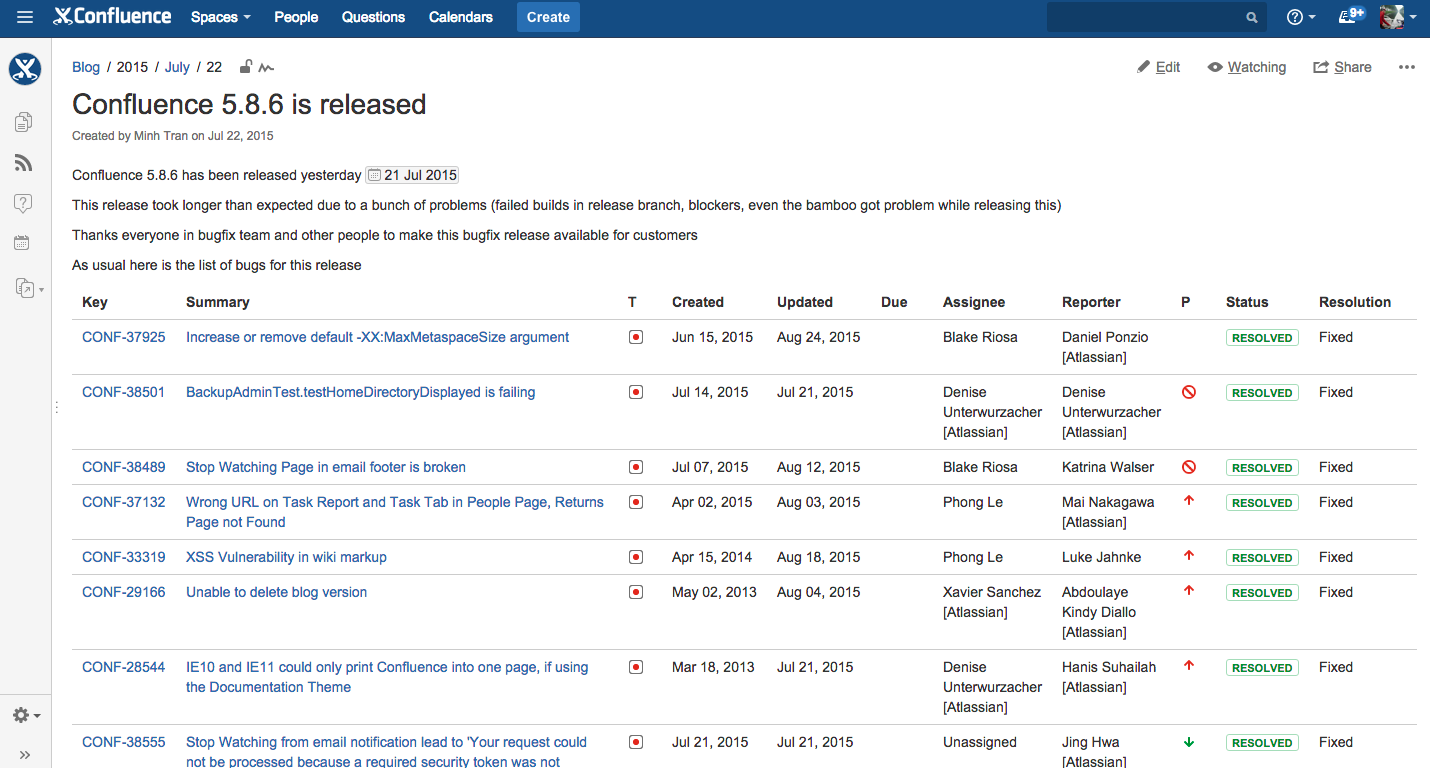Open Blog RSS icon in sidebar
The image size is (1430, 768).
coord(24,163)
